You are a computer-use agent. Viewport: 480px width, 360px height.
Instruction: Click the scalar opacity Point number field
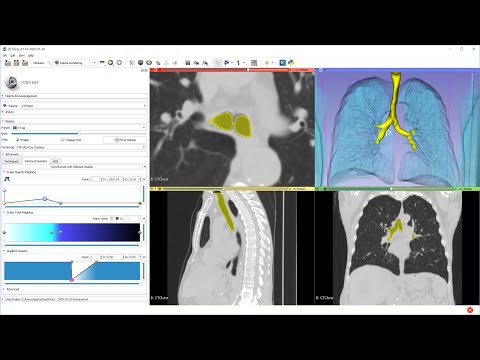tap(96, 179)
